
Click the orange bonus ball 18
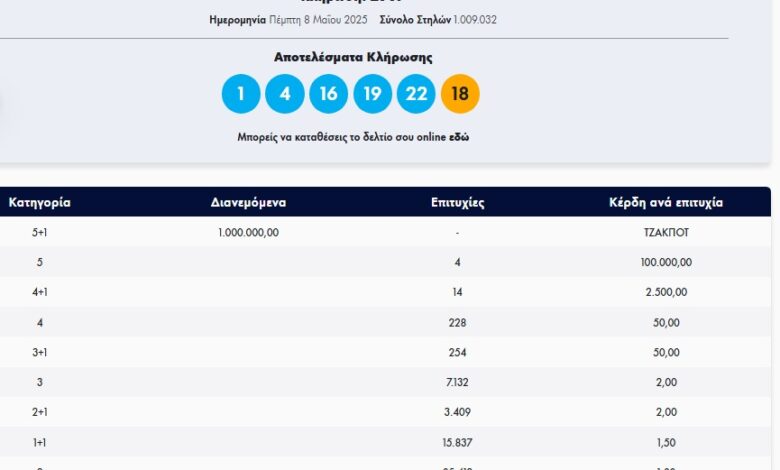coord(460,94)
